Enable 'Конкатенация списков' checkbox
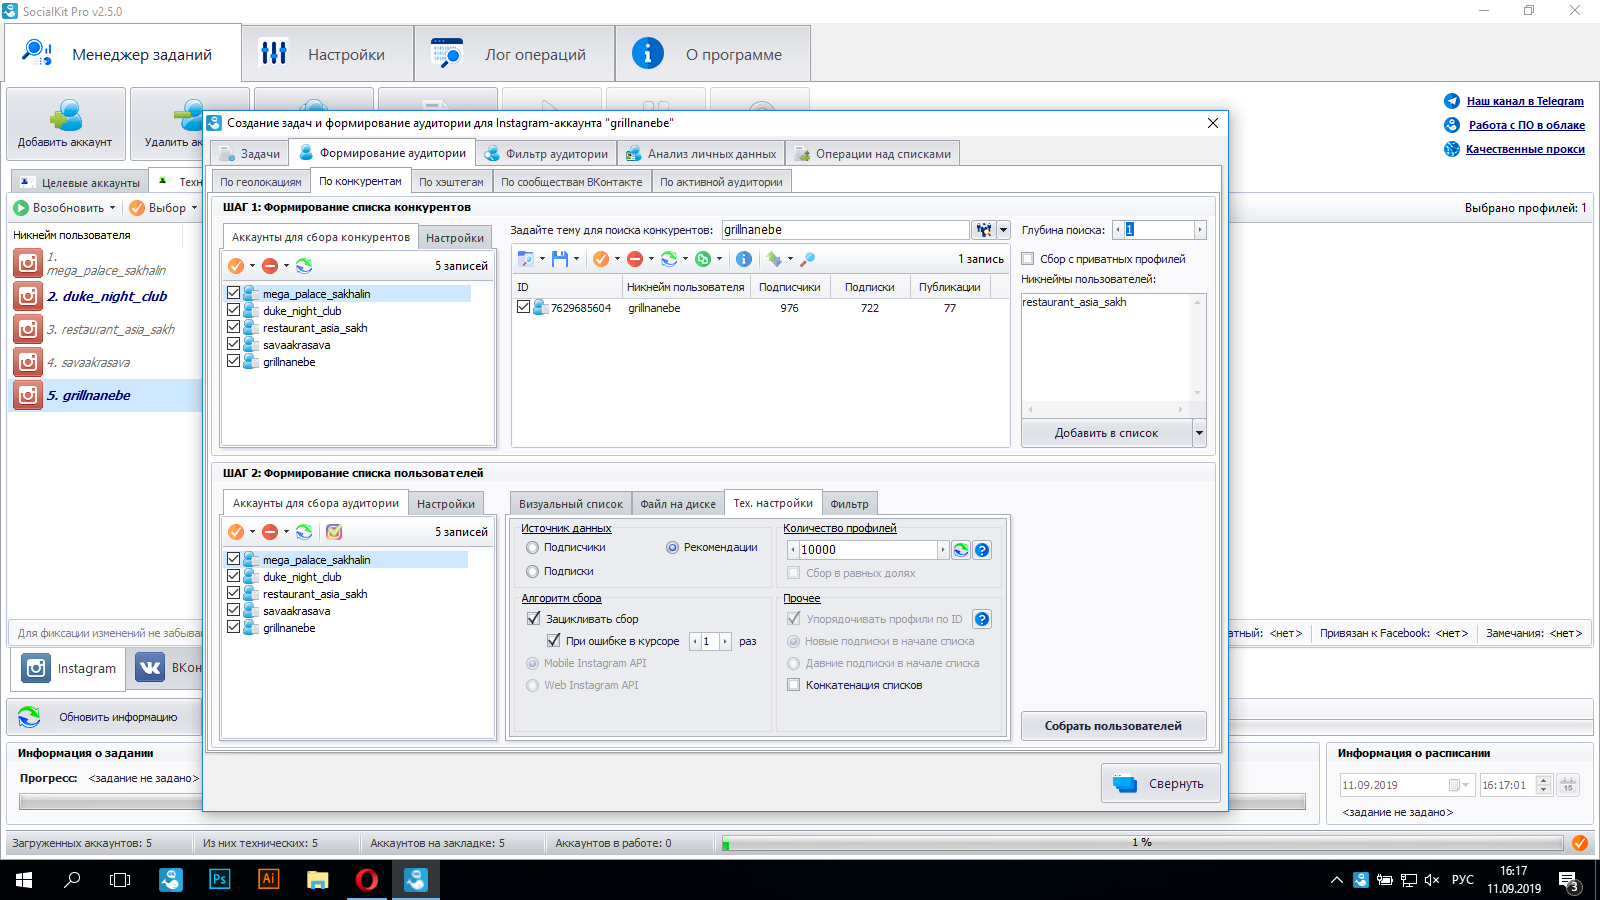 tap(794, 685)
